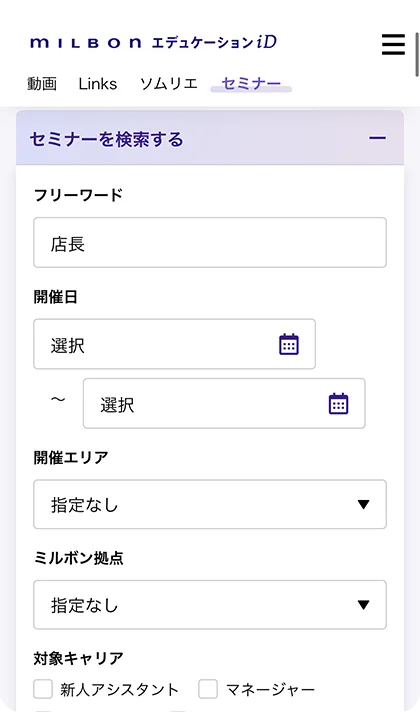
Task: Click the ミルボン拠点 dropdown arrow
Action: 363,605
